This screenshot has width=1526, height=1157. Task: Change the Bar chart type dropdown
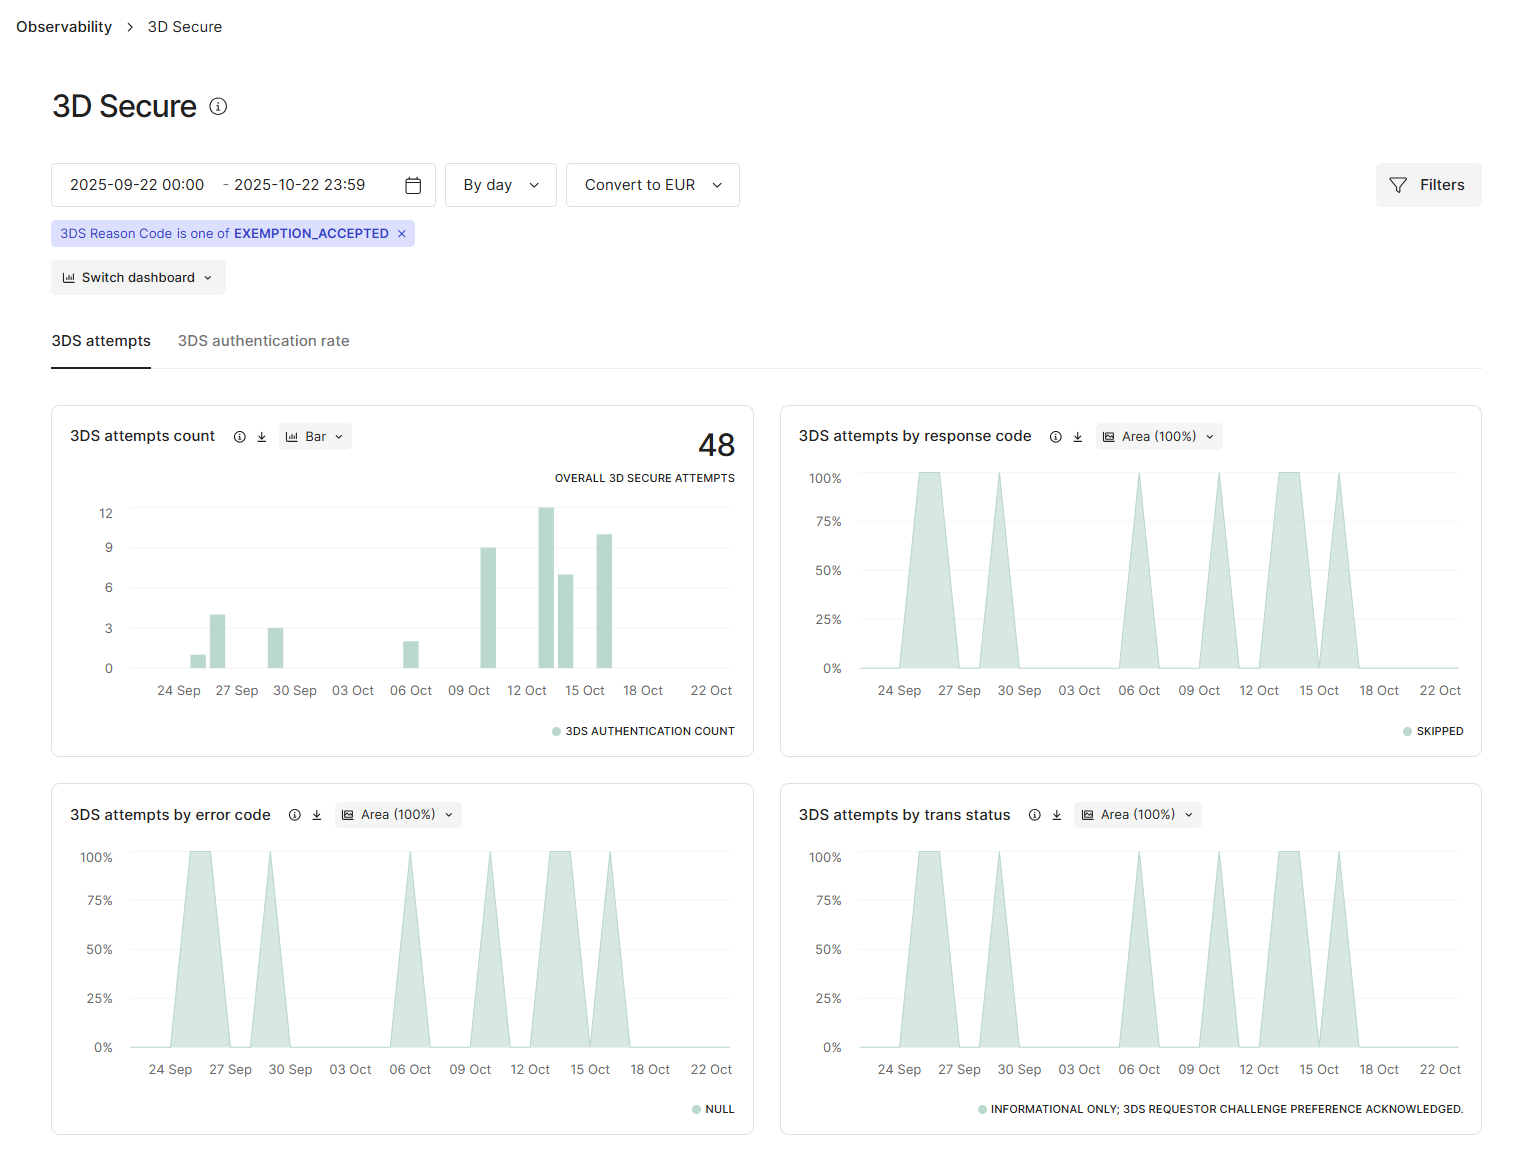click(315, 436)
